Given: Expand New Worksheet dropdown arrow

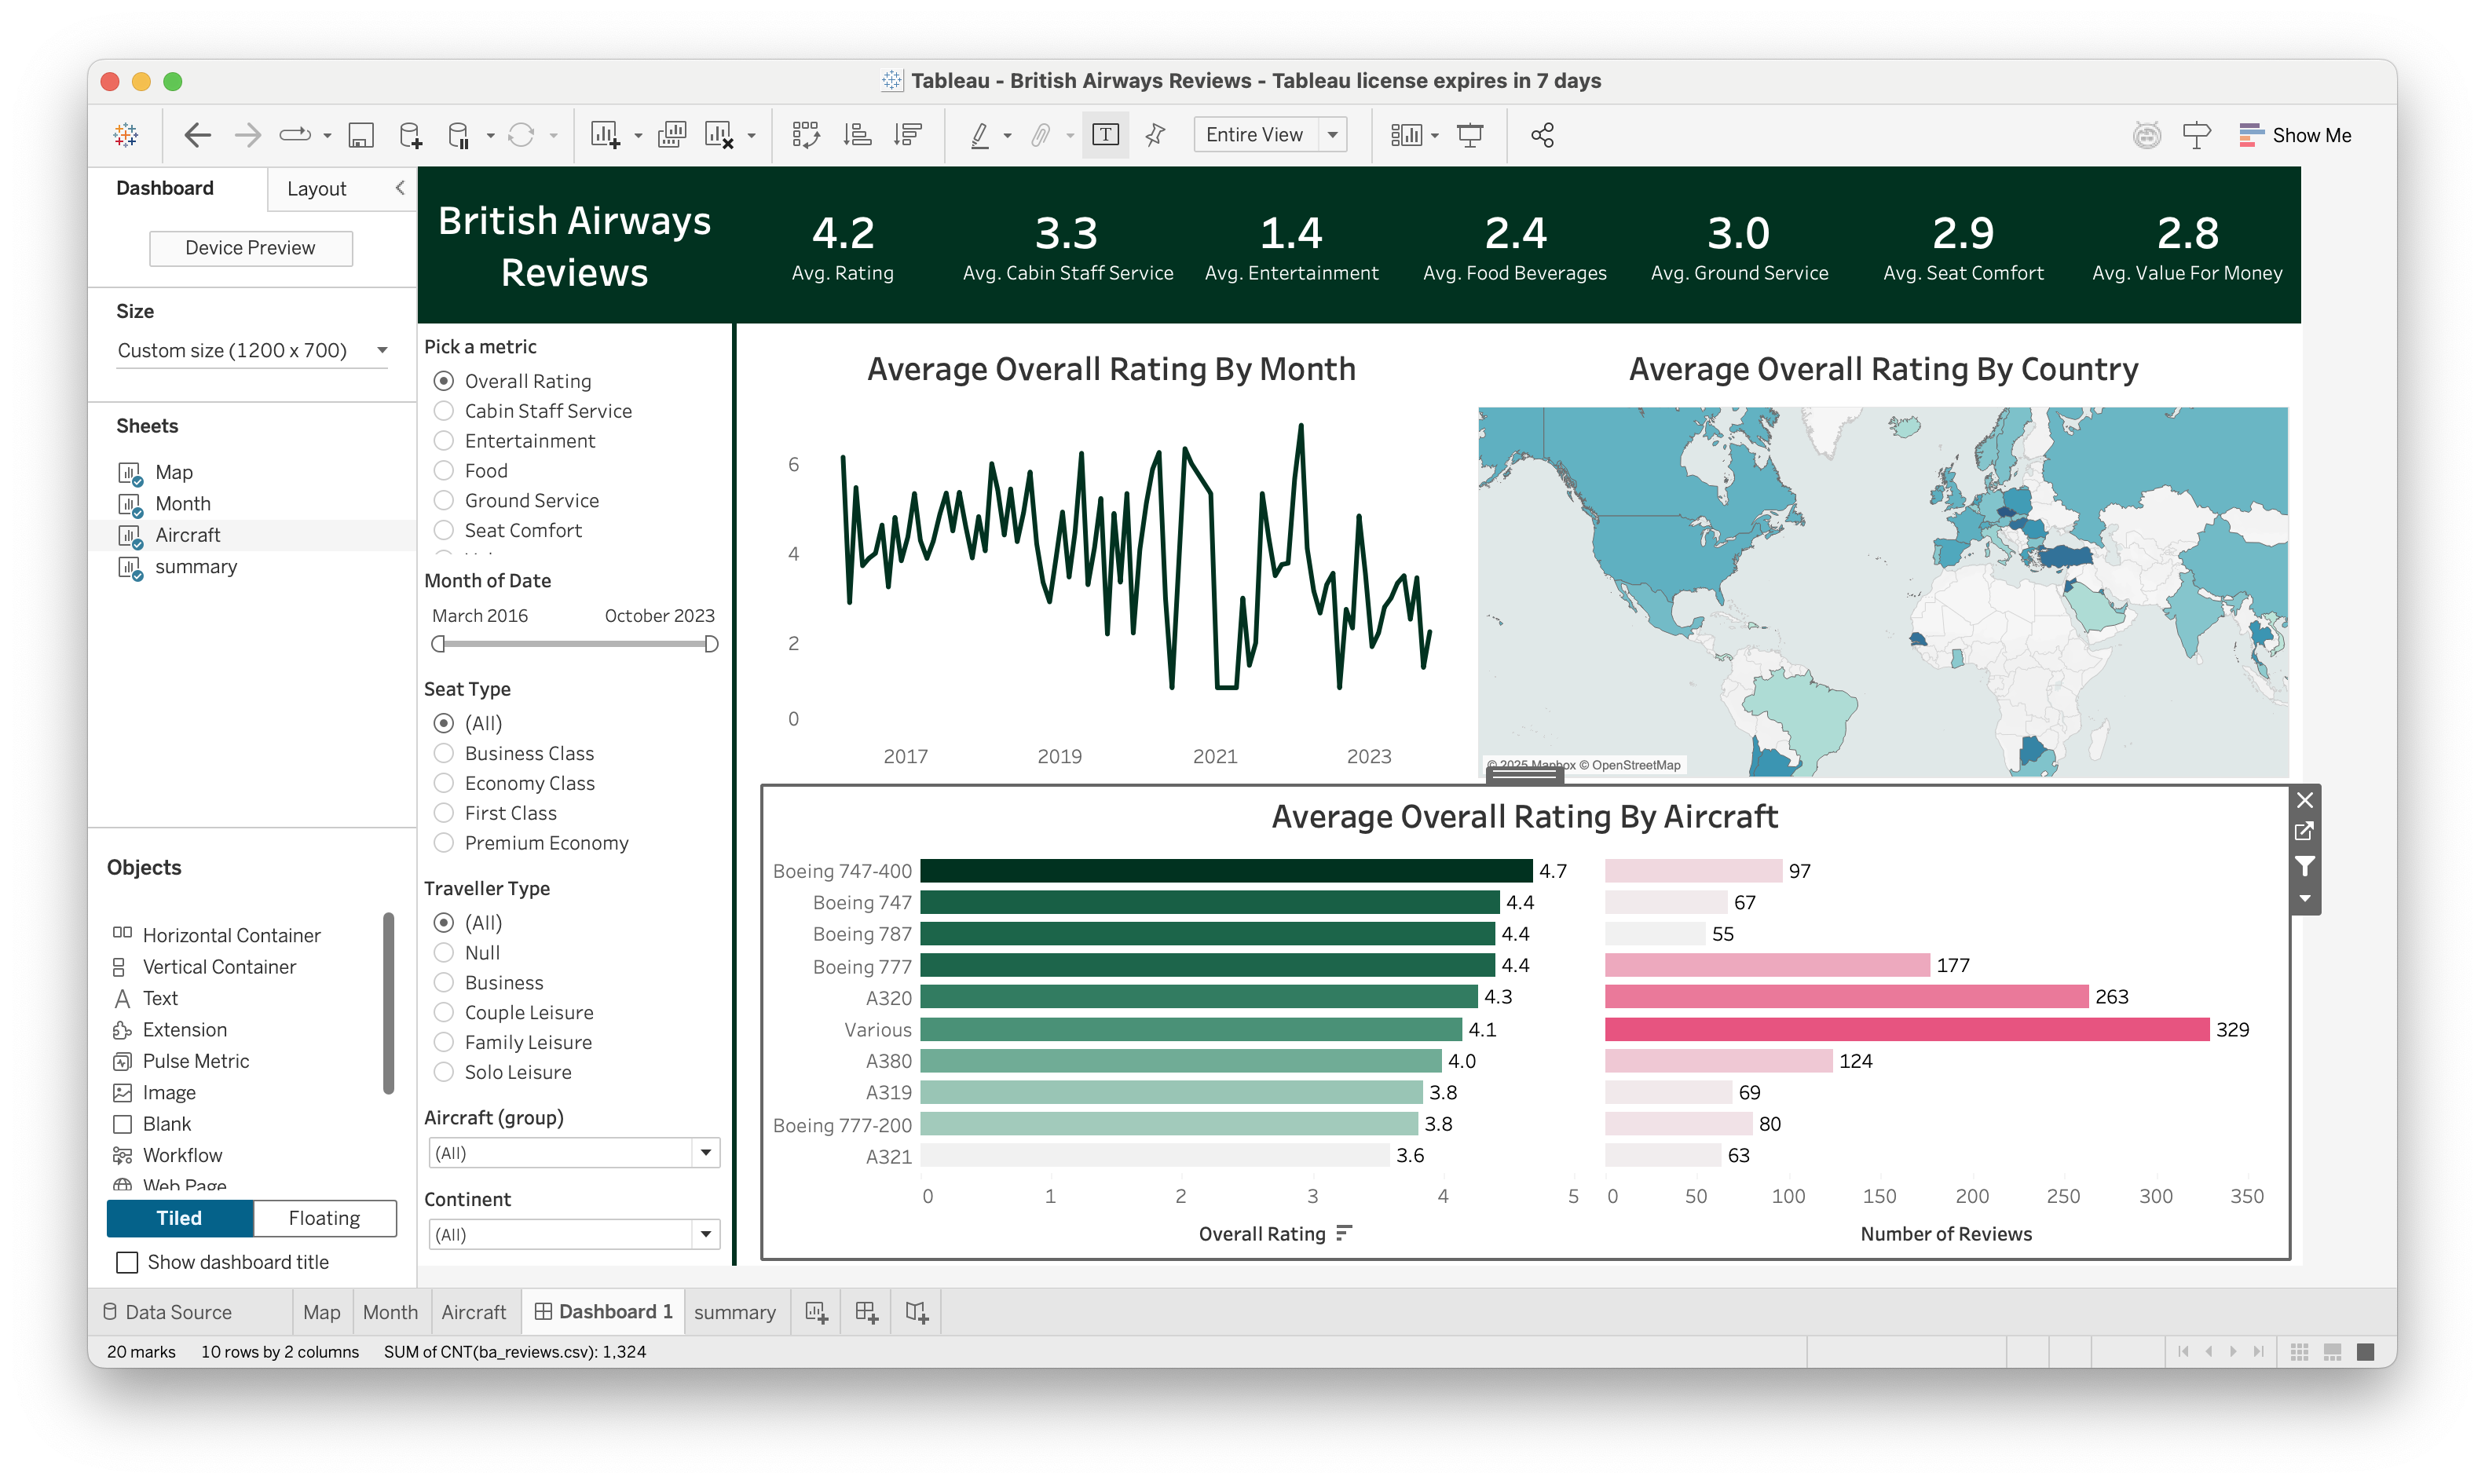Looking at the screenshot, I should click(638, 136).
